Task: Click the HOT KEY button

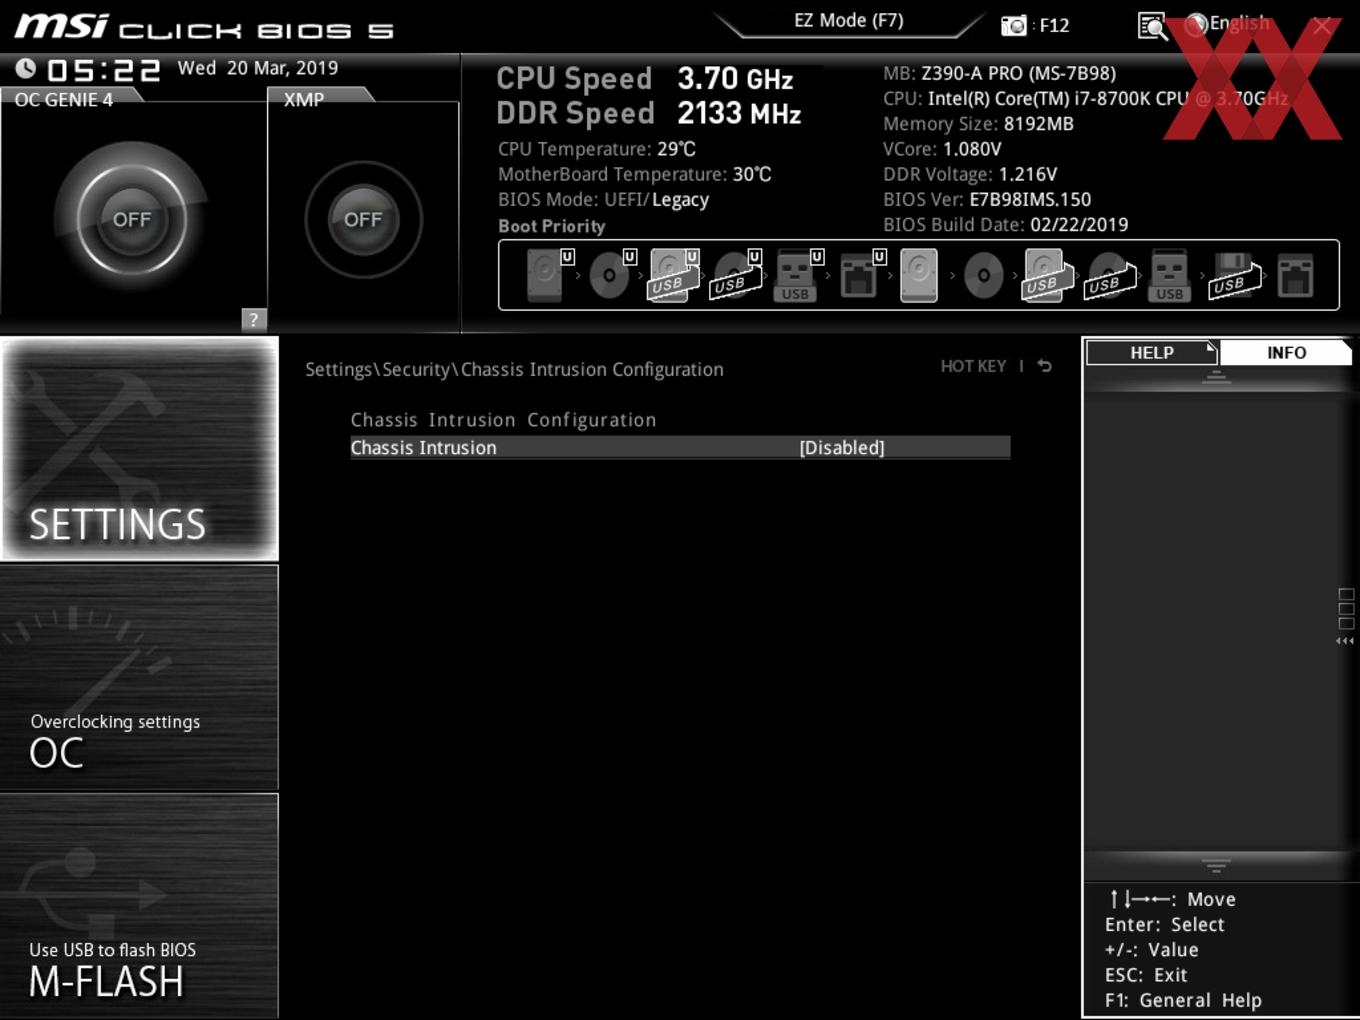Action: pos(973,366)
